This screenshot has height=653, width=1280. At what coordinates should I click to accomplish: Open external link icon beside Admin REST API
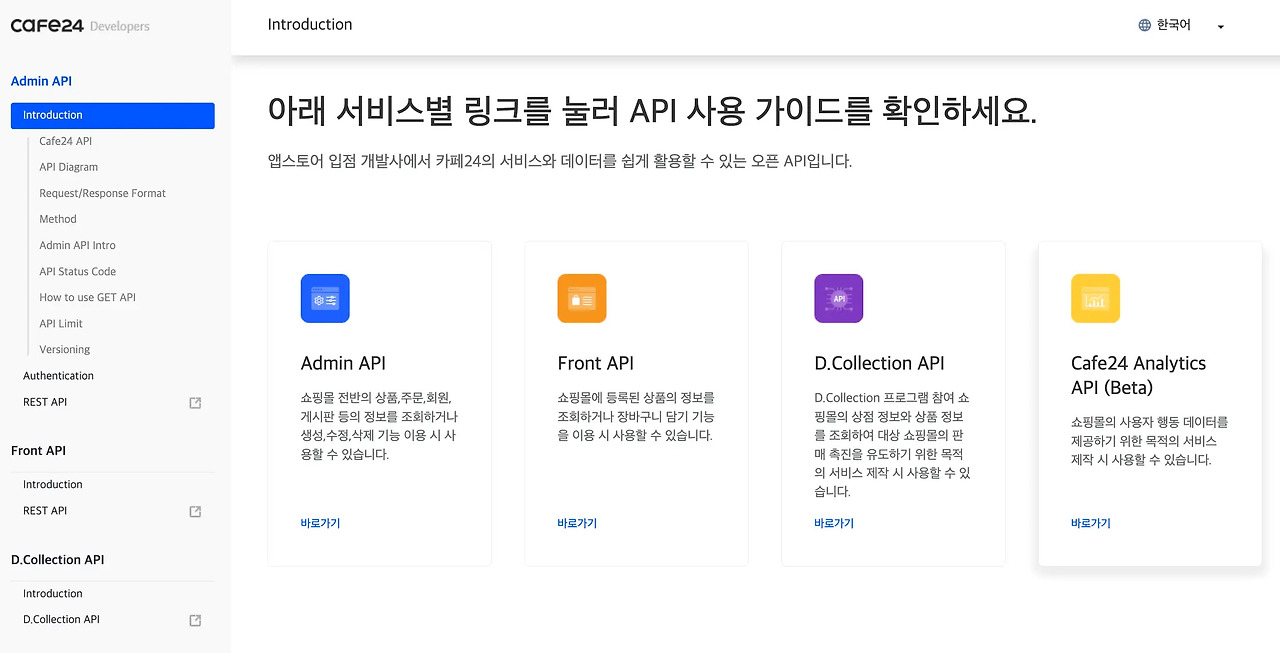click(x=195, y=402)
